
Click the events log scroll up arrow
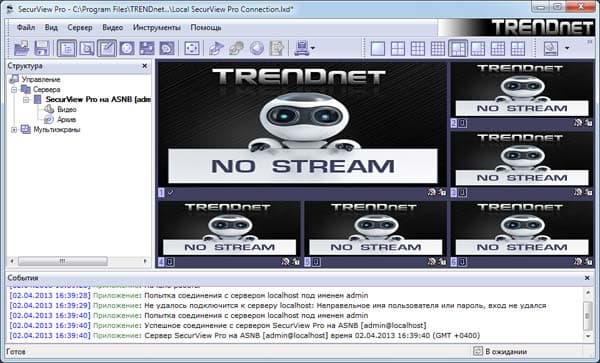(588, 293)
